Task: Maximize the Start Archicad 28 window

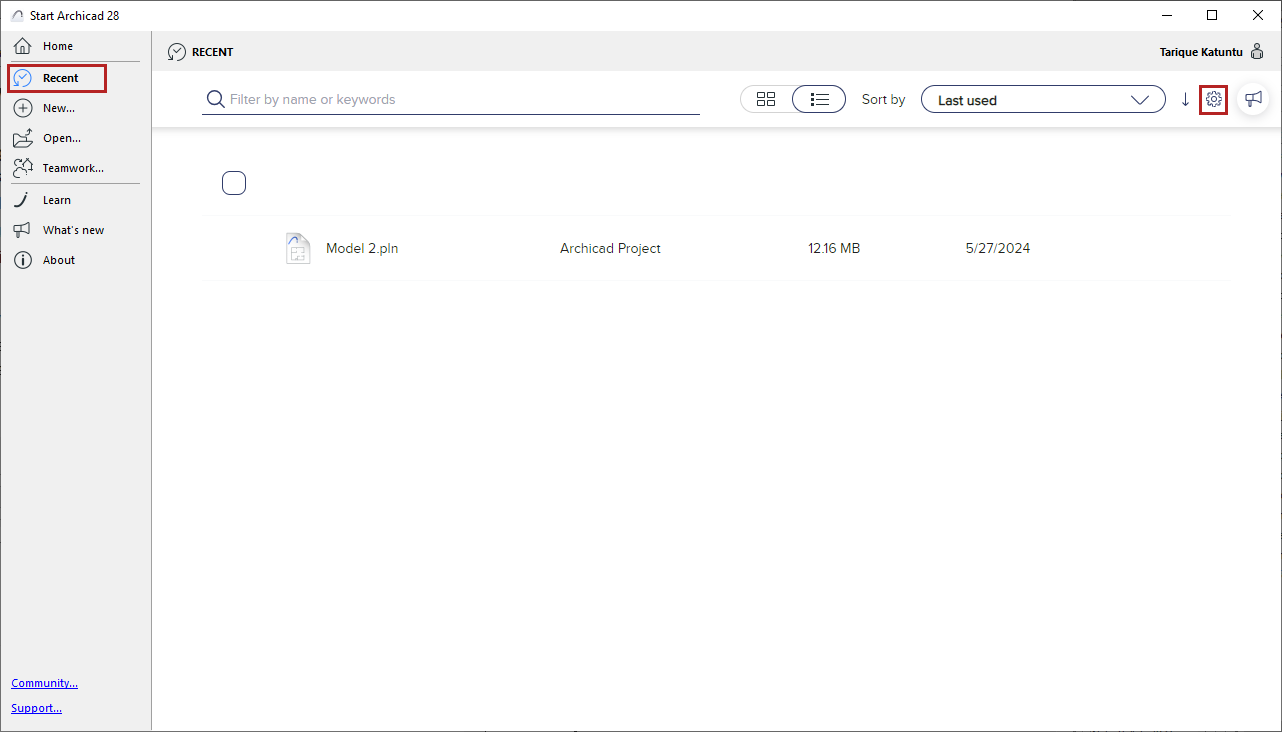Action: [x=1212, y=15]
